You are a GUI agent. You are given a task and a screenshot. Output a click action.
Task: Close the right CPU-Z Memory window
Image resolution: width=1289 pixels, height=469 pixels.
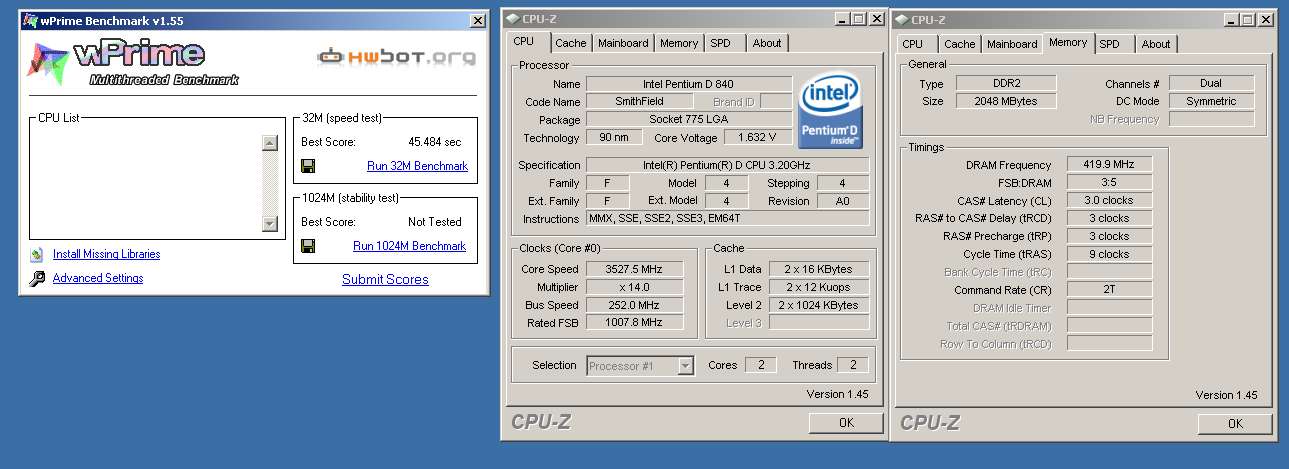tap(1266, 19)
